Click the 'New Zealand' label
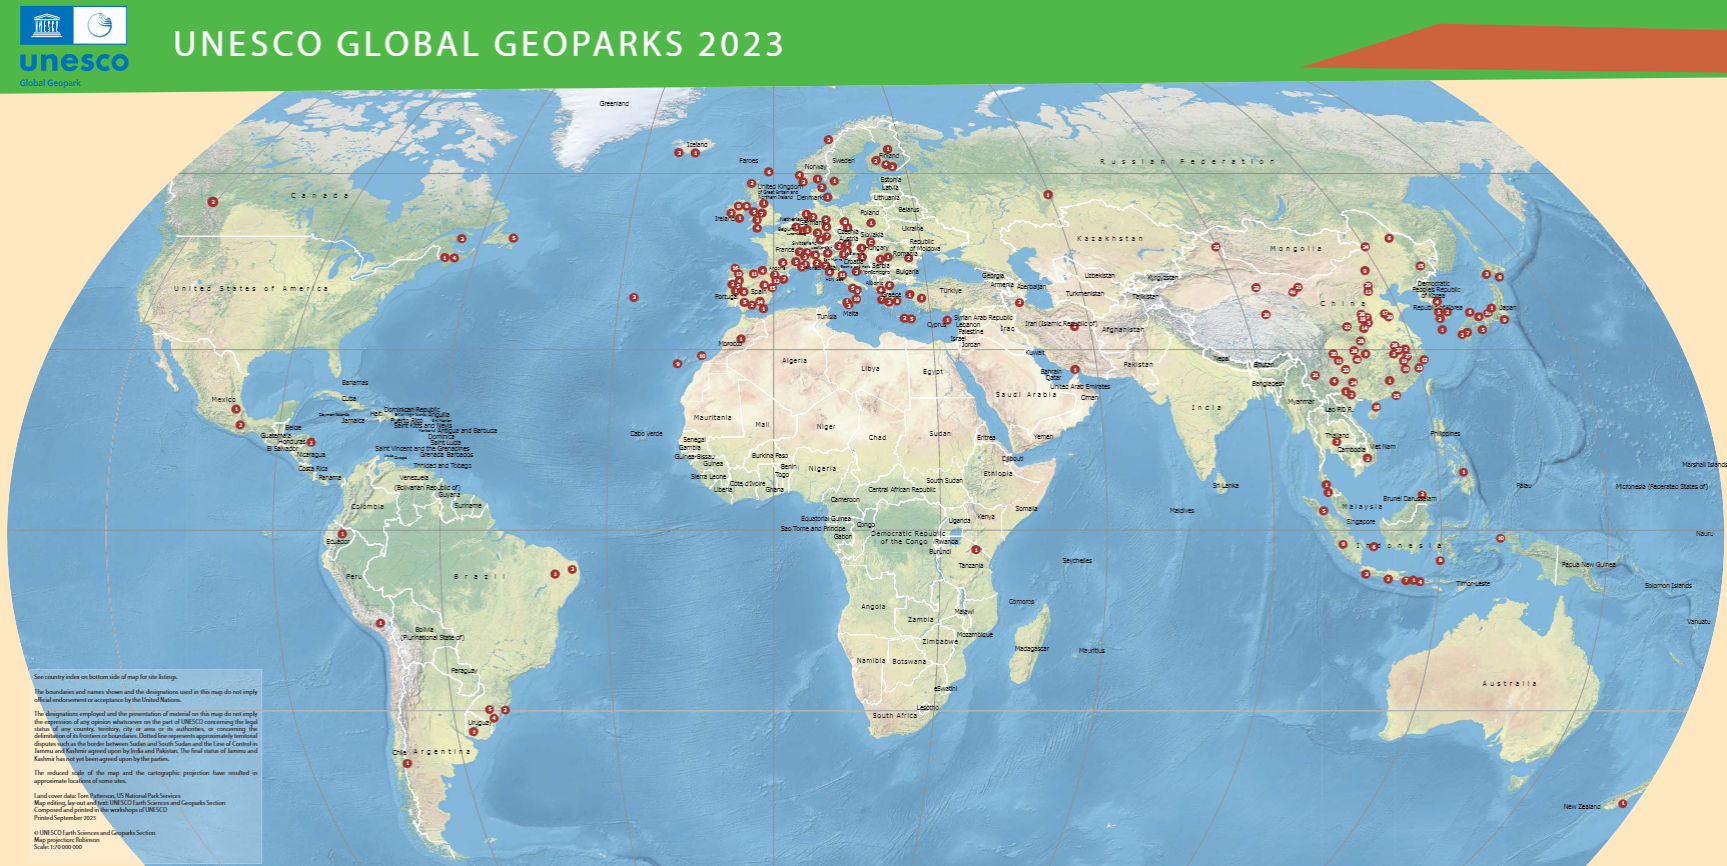This screenshot has width=1727, height=866. (x=1582, y=806)
